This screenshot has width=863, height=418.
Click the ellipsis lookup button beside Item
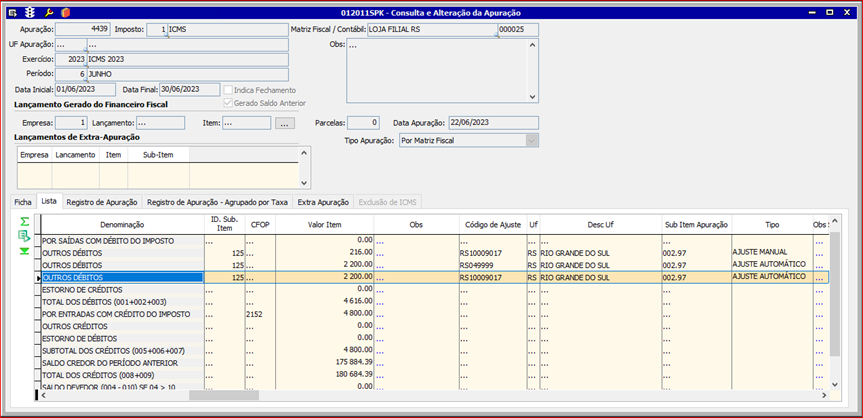[x=285, y=123]
